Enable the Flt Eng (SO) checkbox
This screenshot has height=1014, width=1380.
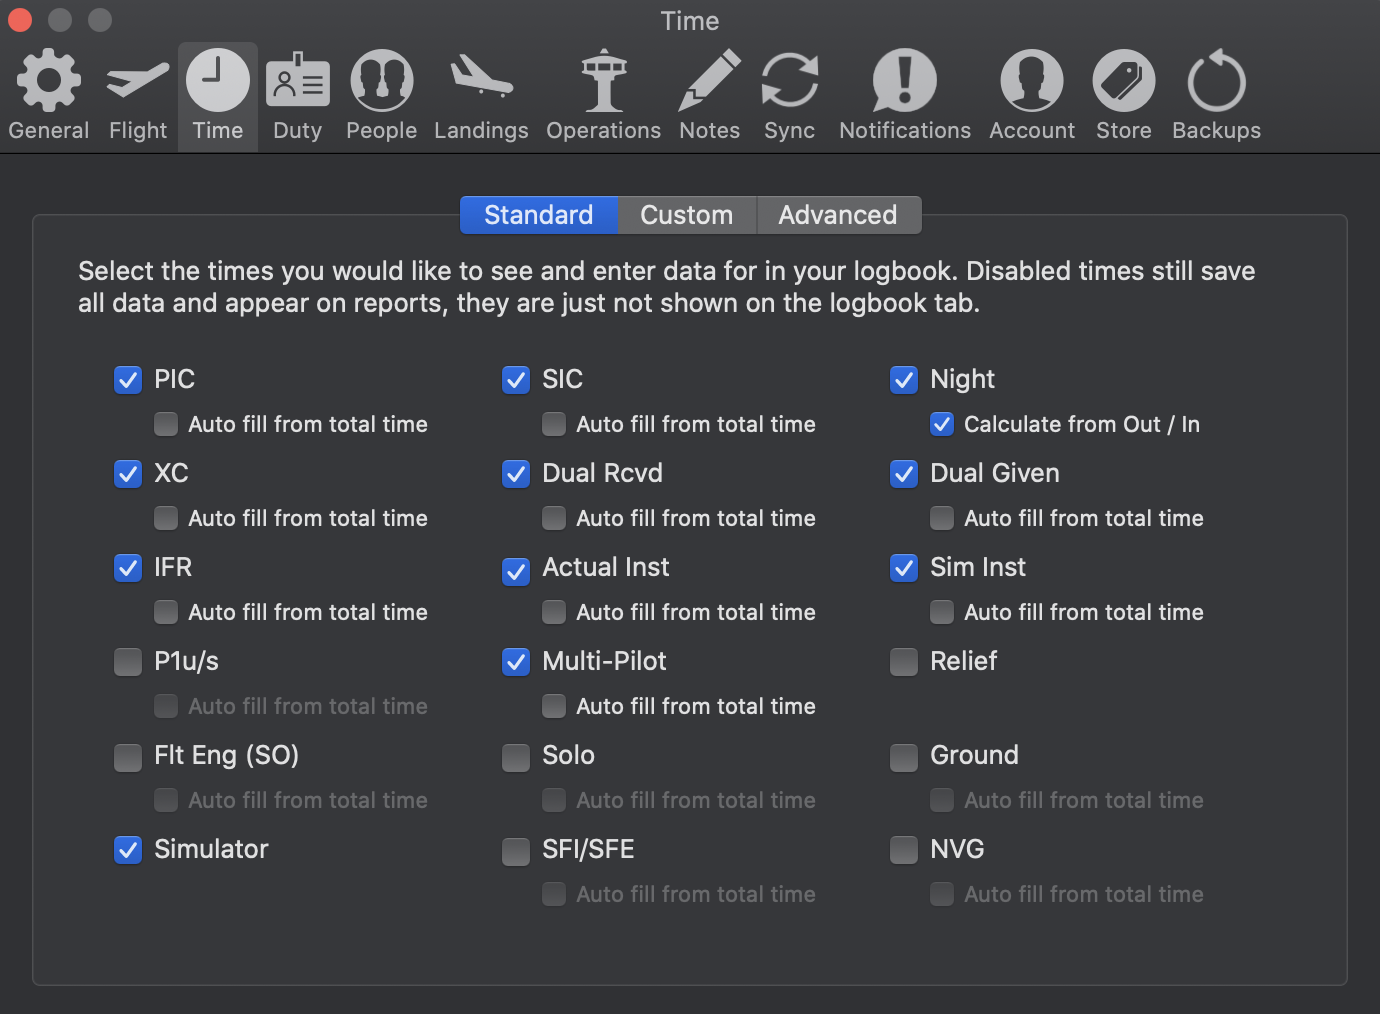[128, 758]
